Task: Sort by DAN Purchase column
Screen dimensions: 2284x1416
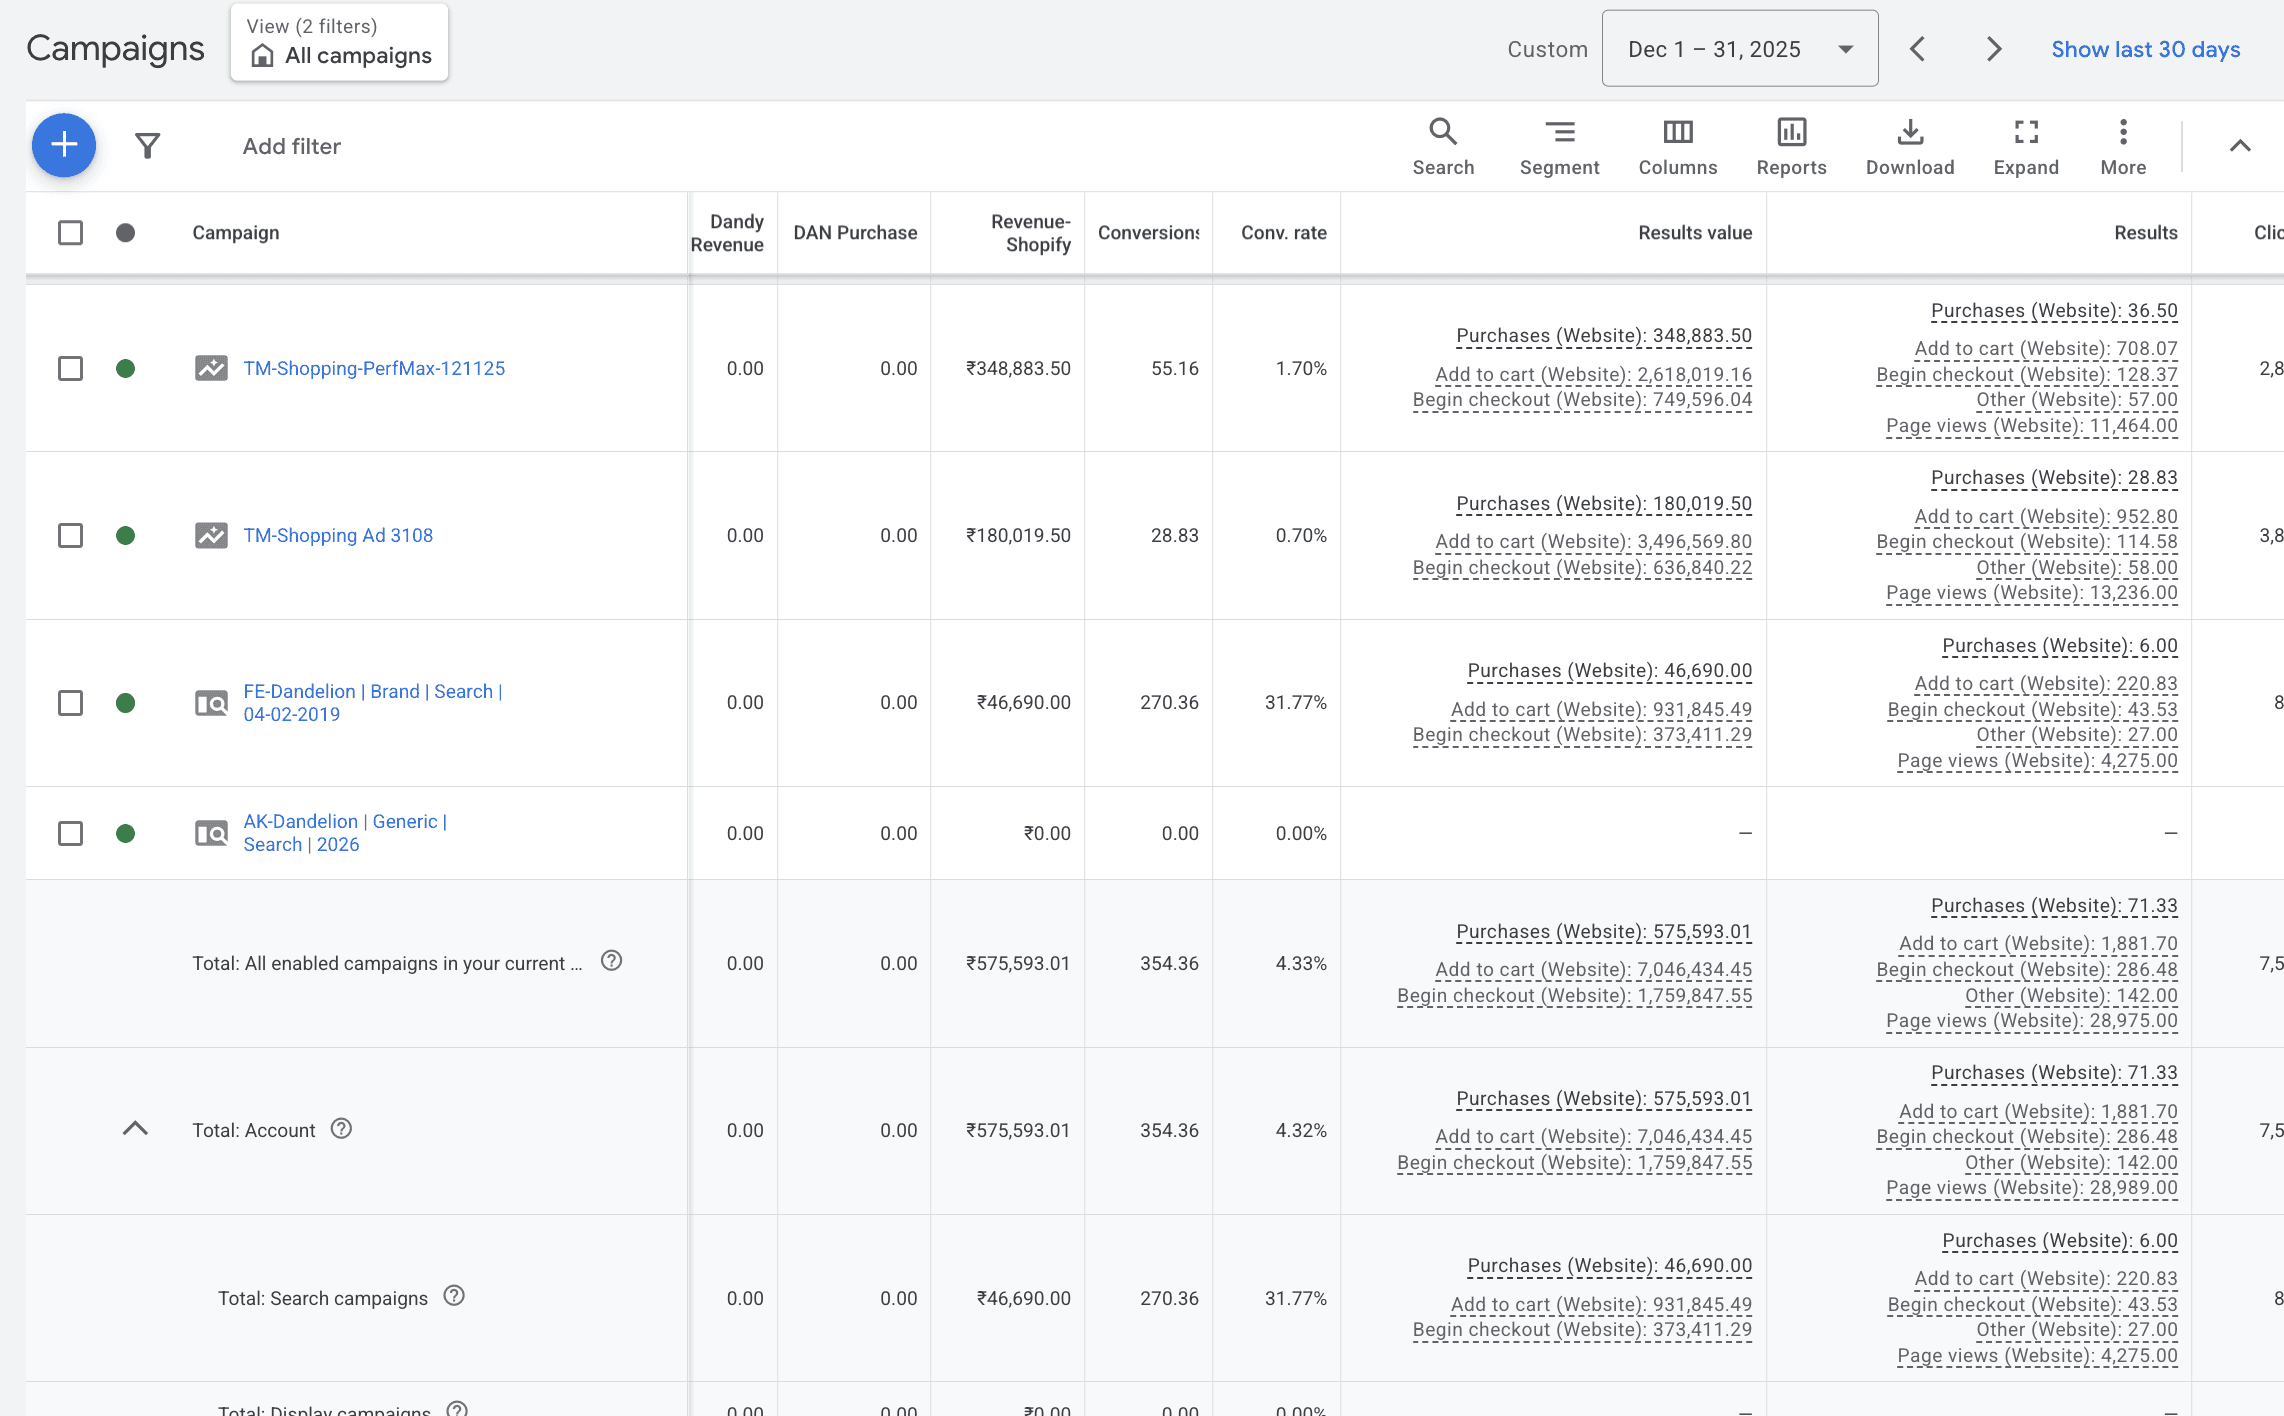Action: click(855, 233)
